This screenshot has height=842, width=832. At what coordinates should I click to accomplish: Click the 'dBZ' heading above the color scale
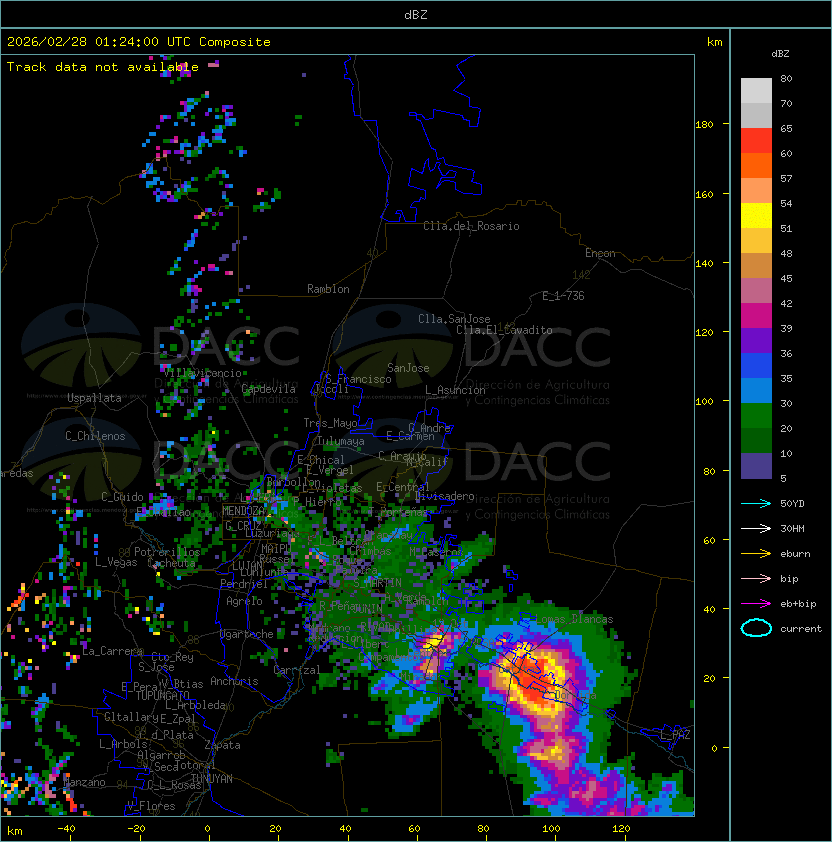(x=780, y=54)
